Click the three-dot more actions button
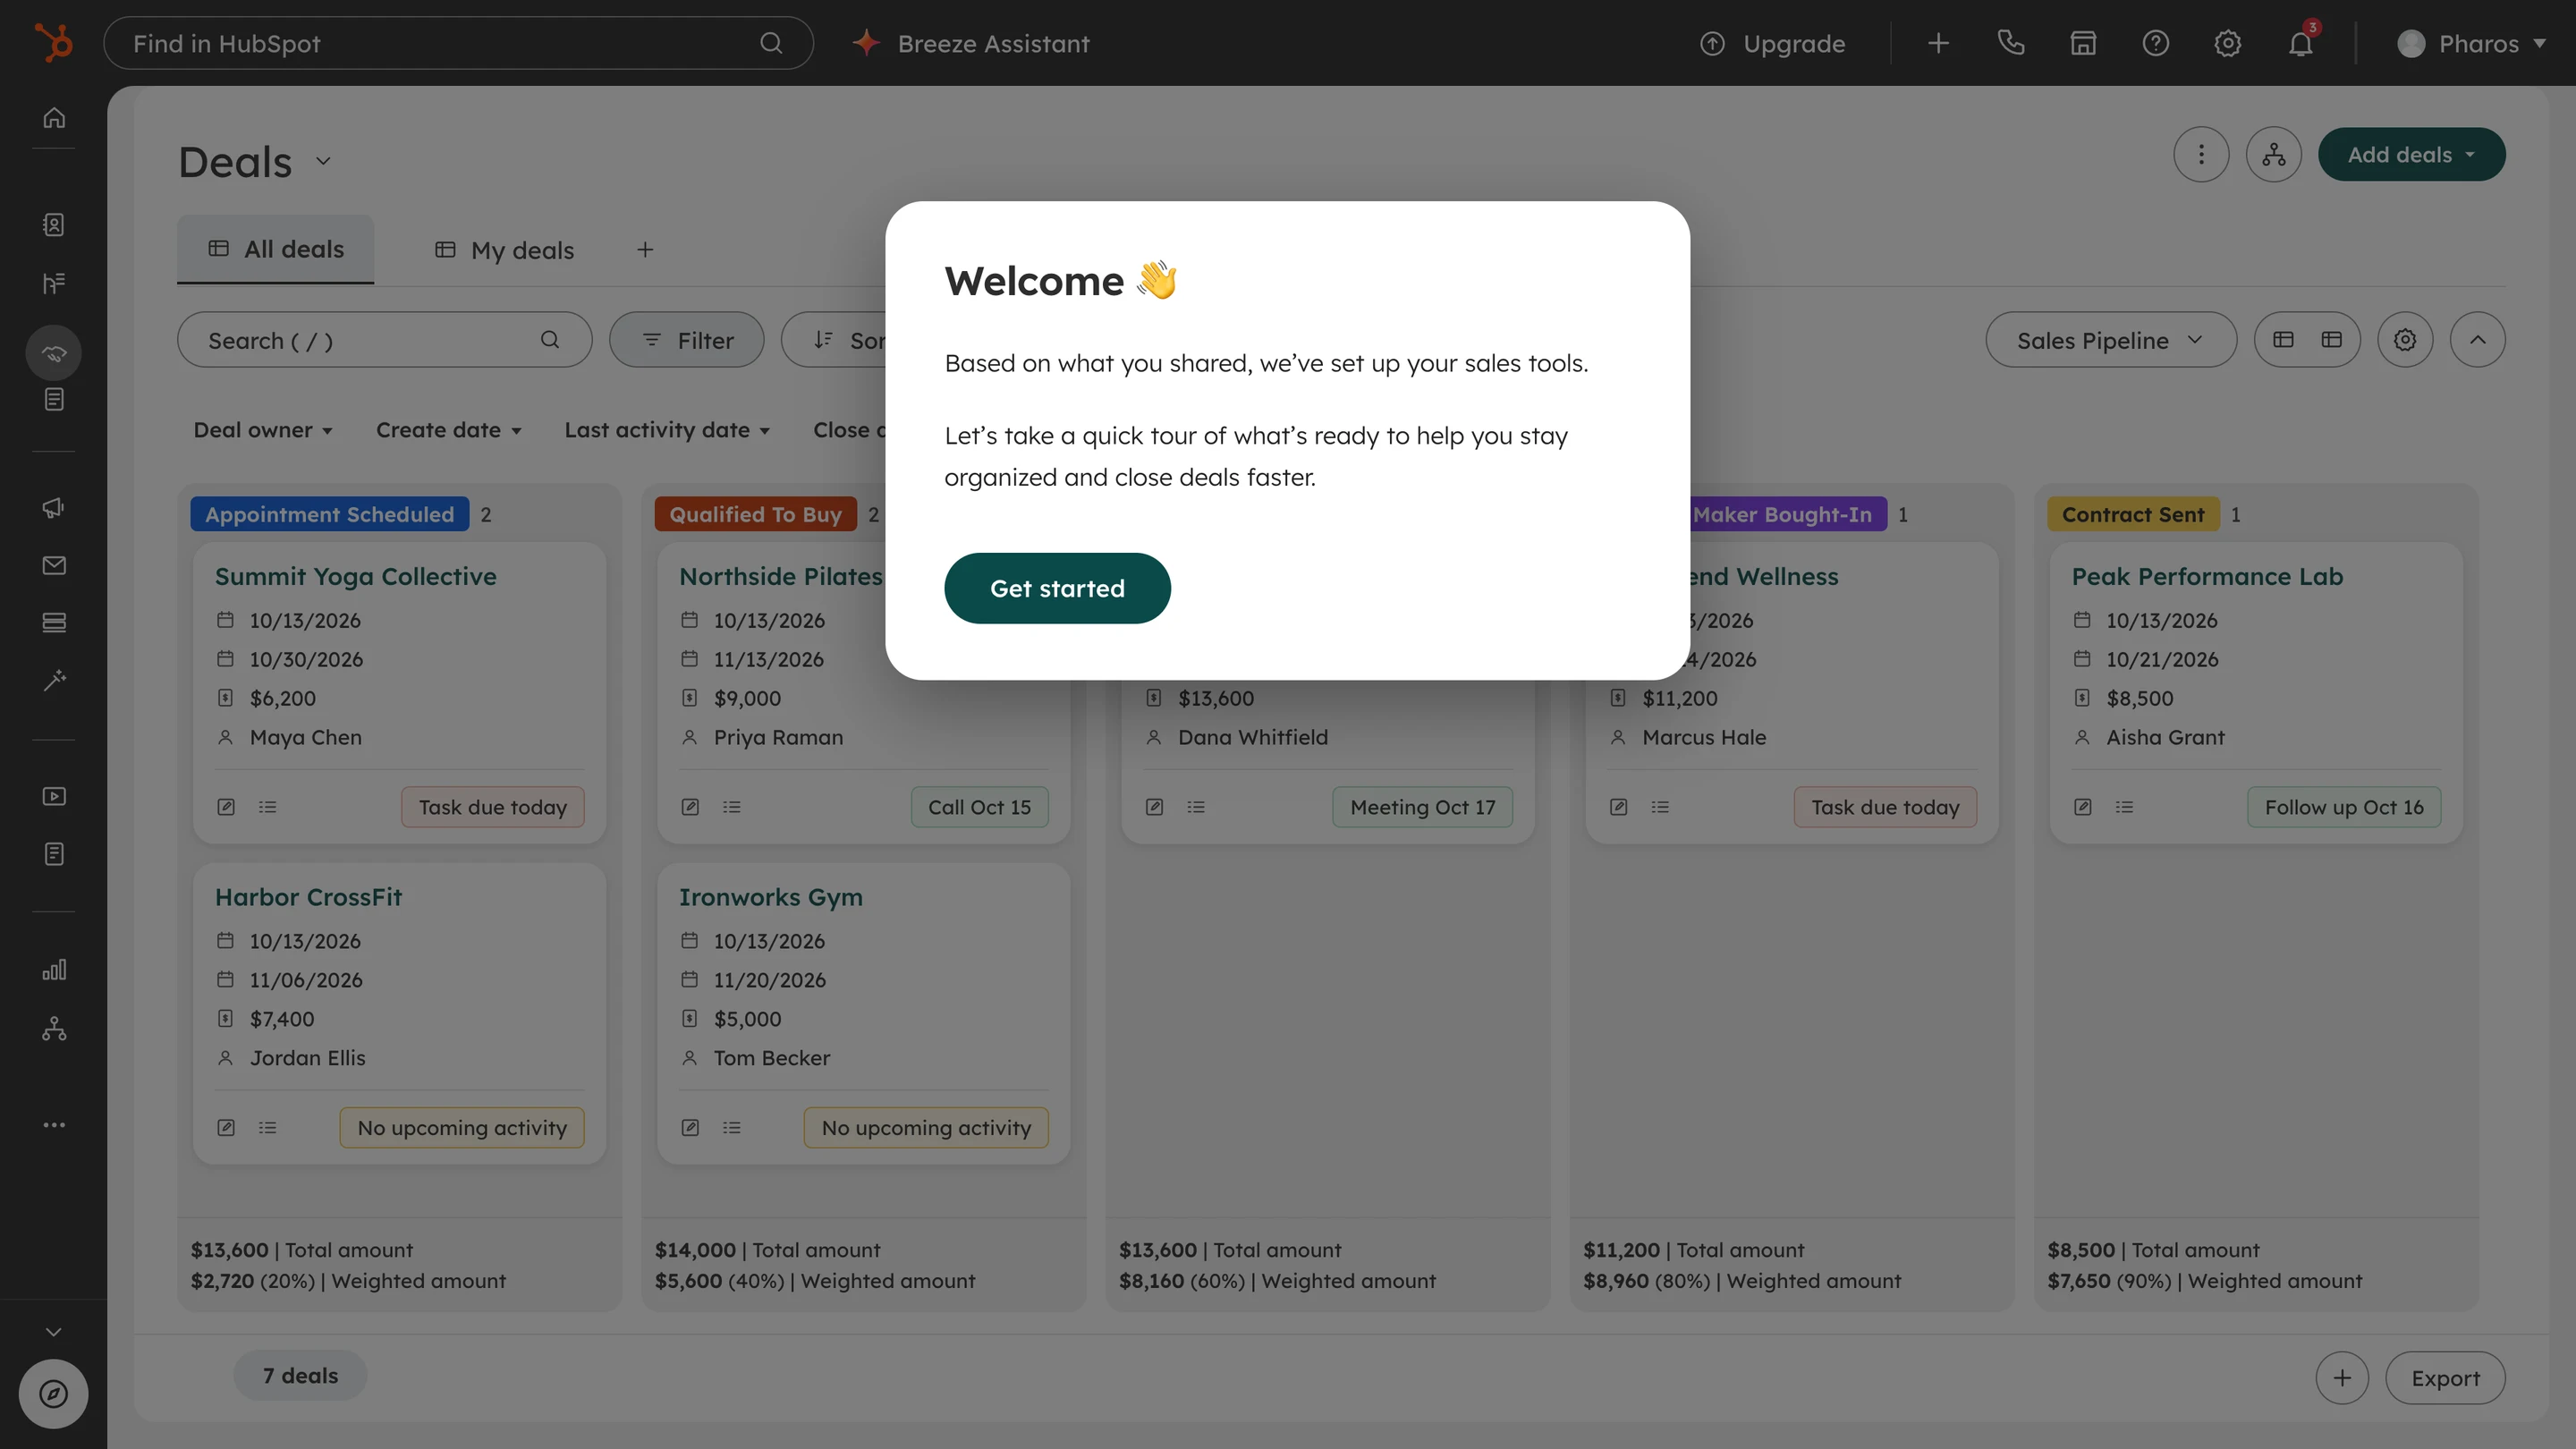 click(x=2201, y=154)
